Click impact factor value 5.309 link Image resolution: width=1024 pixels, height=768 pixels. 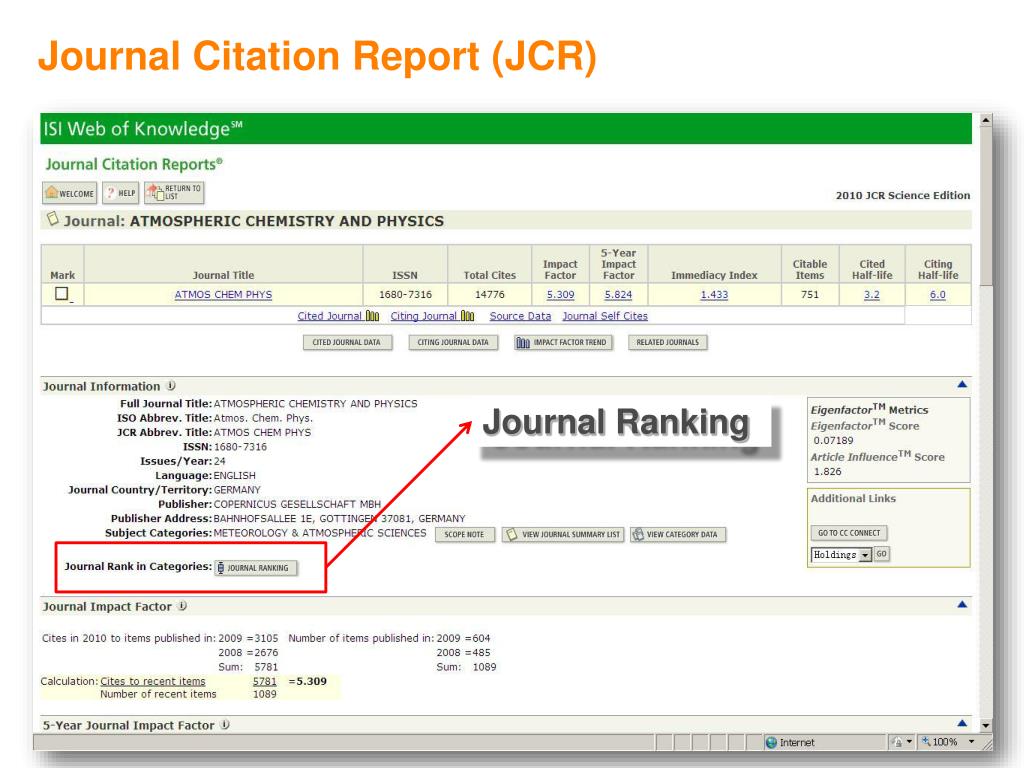(x=560, y=295)
